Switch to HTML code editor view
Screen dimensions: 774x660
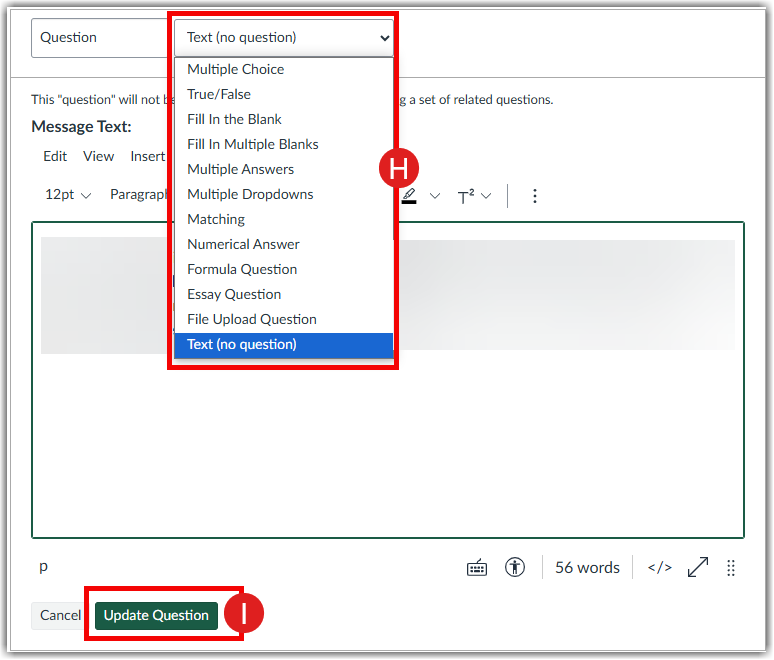[x=659, y=568]
